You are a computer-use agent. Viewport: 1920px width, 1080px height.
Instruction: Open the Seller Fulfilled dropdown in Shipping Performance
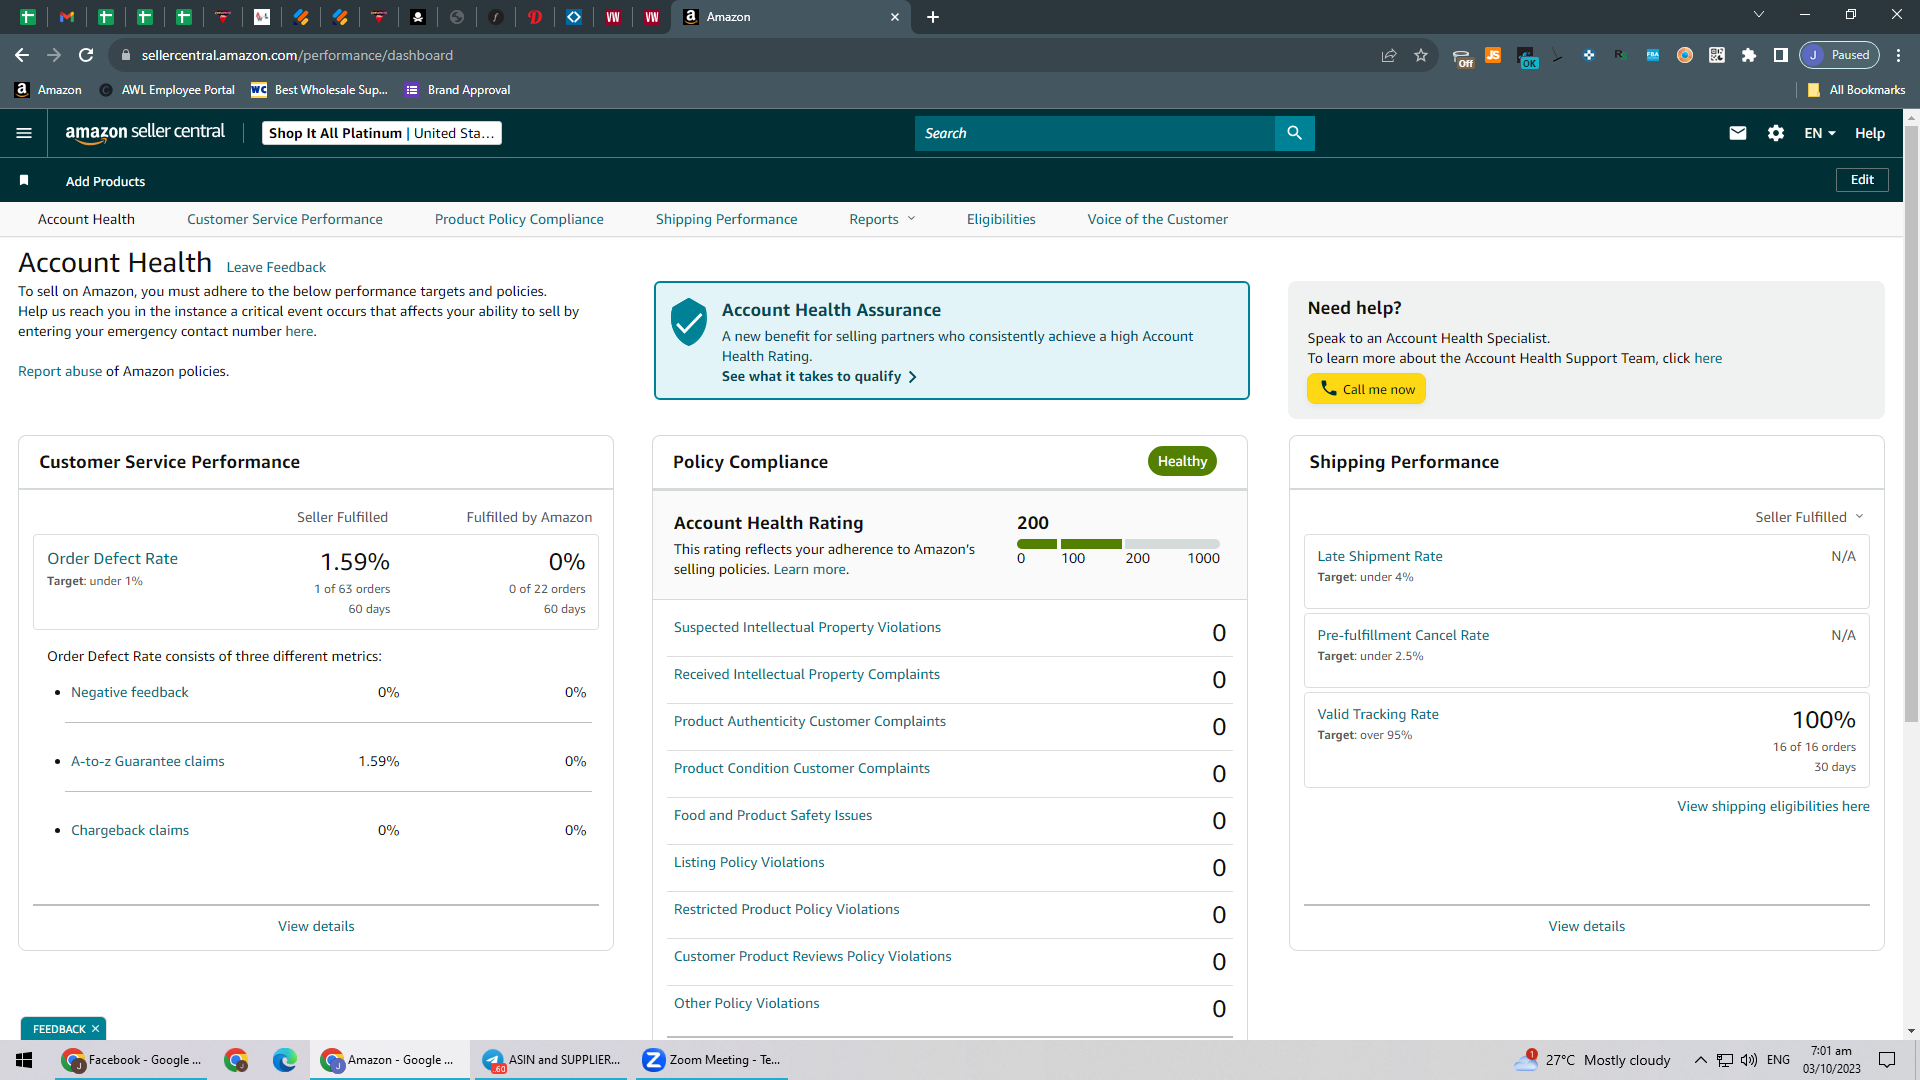coord(1809,517)
